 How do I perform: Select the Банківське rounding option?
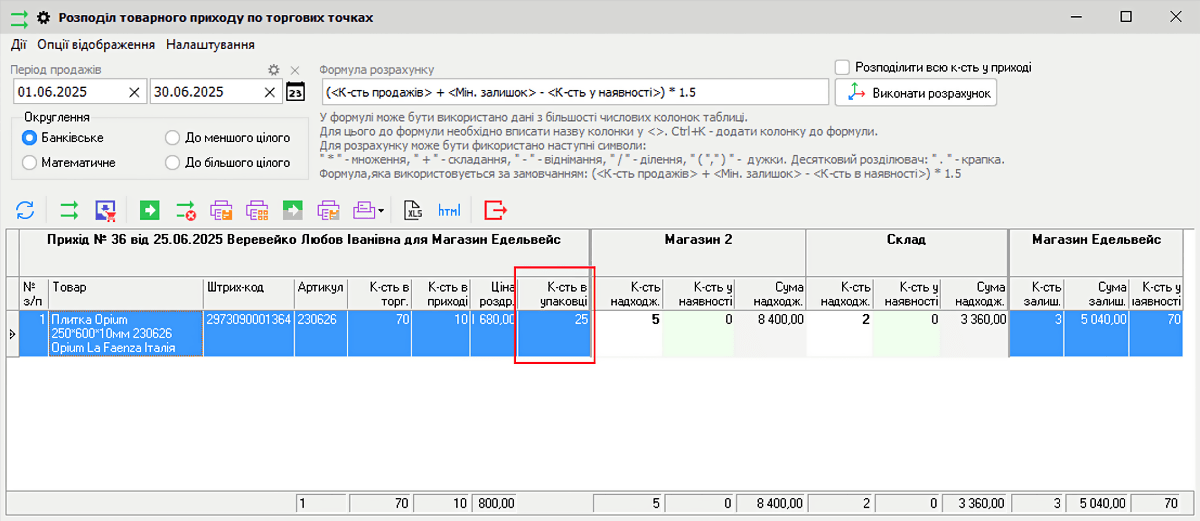(30, 138)
